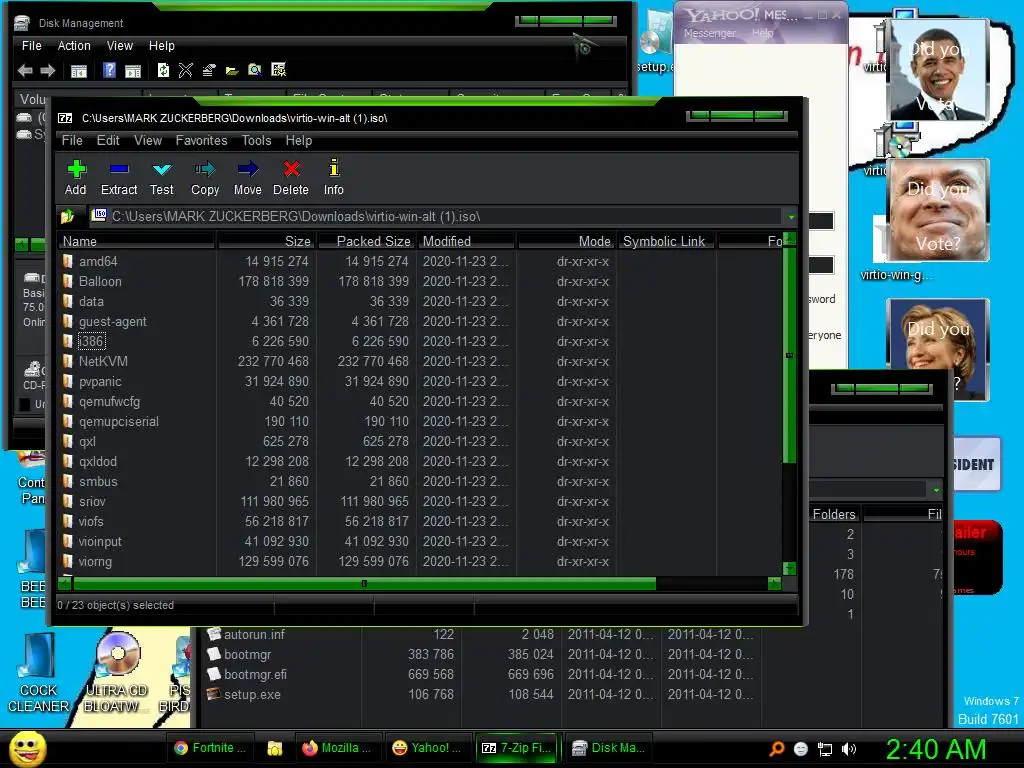
Task: Open File menu in Disk Management
Action: 31,46
